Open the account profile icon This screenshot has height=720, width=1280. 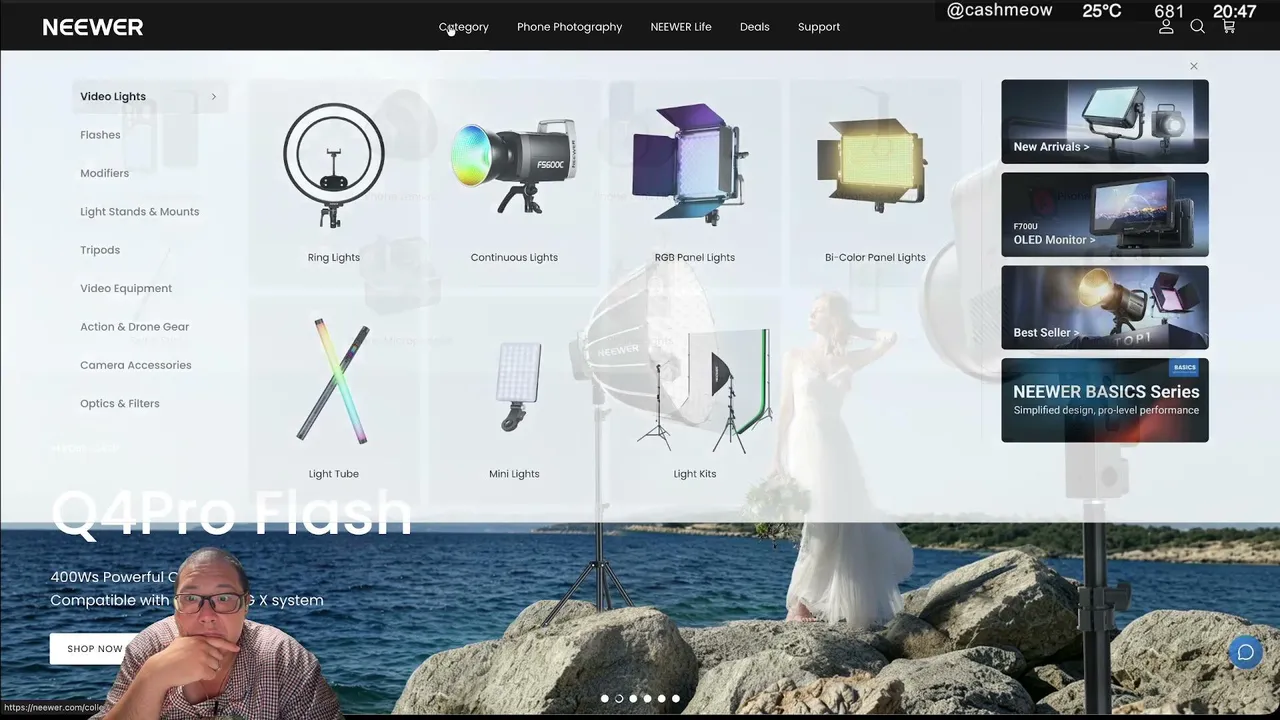(x=1166, y=27)
